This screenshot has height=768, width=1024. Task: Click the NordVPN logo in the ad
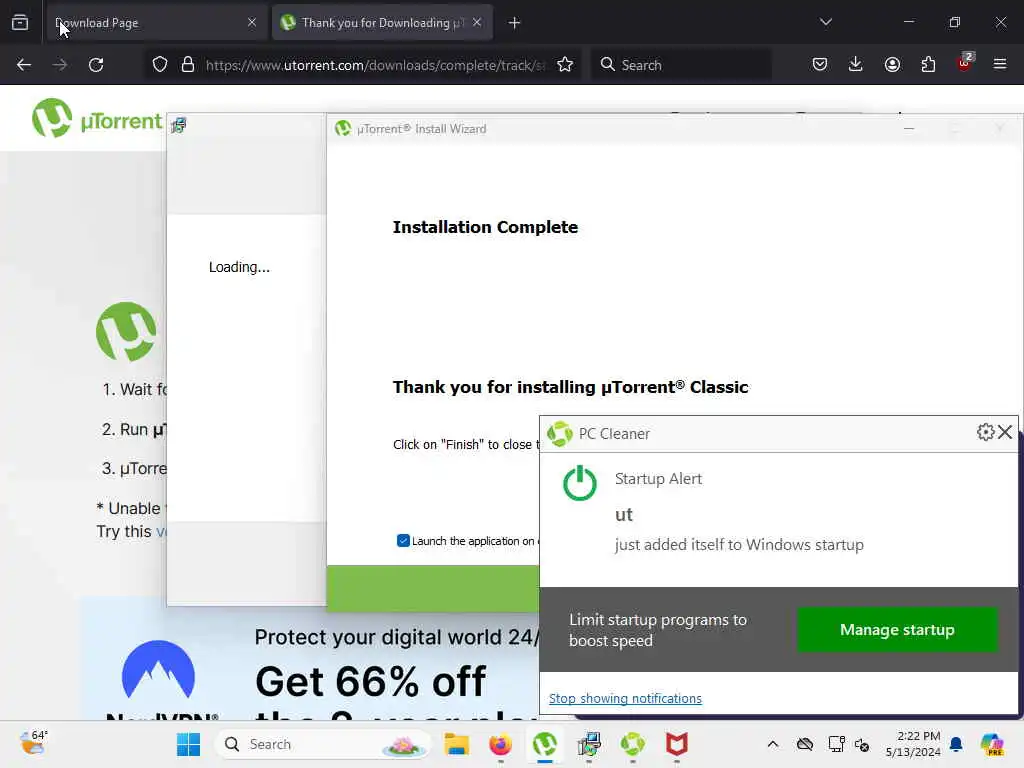click(x=159, y=679)
